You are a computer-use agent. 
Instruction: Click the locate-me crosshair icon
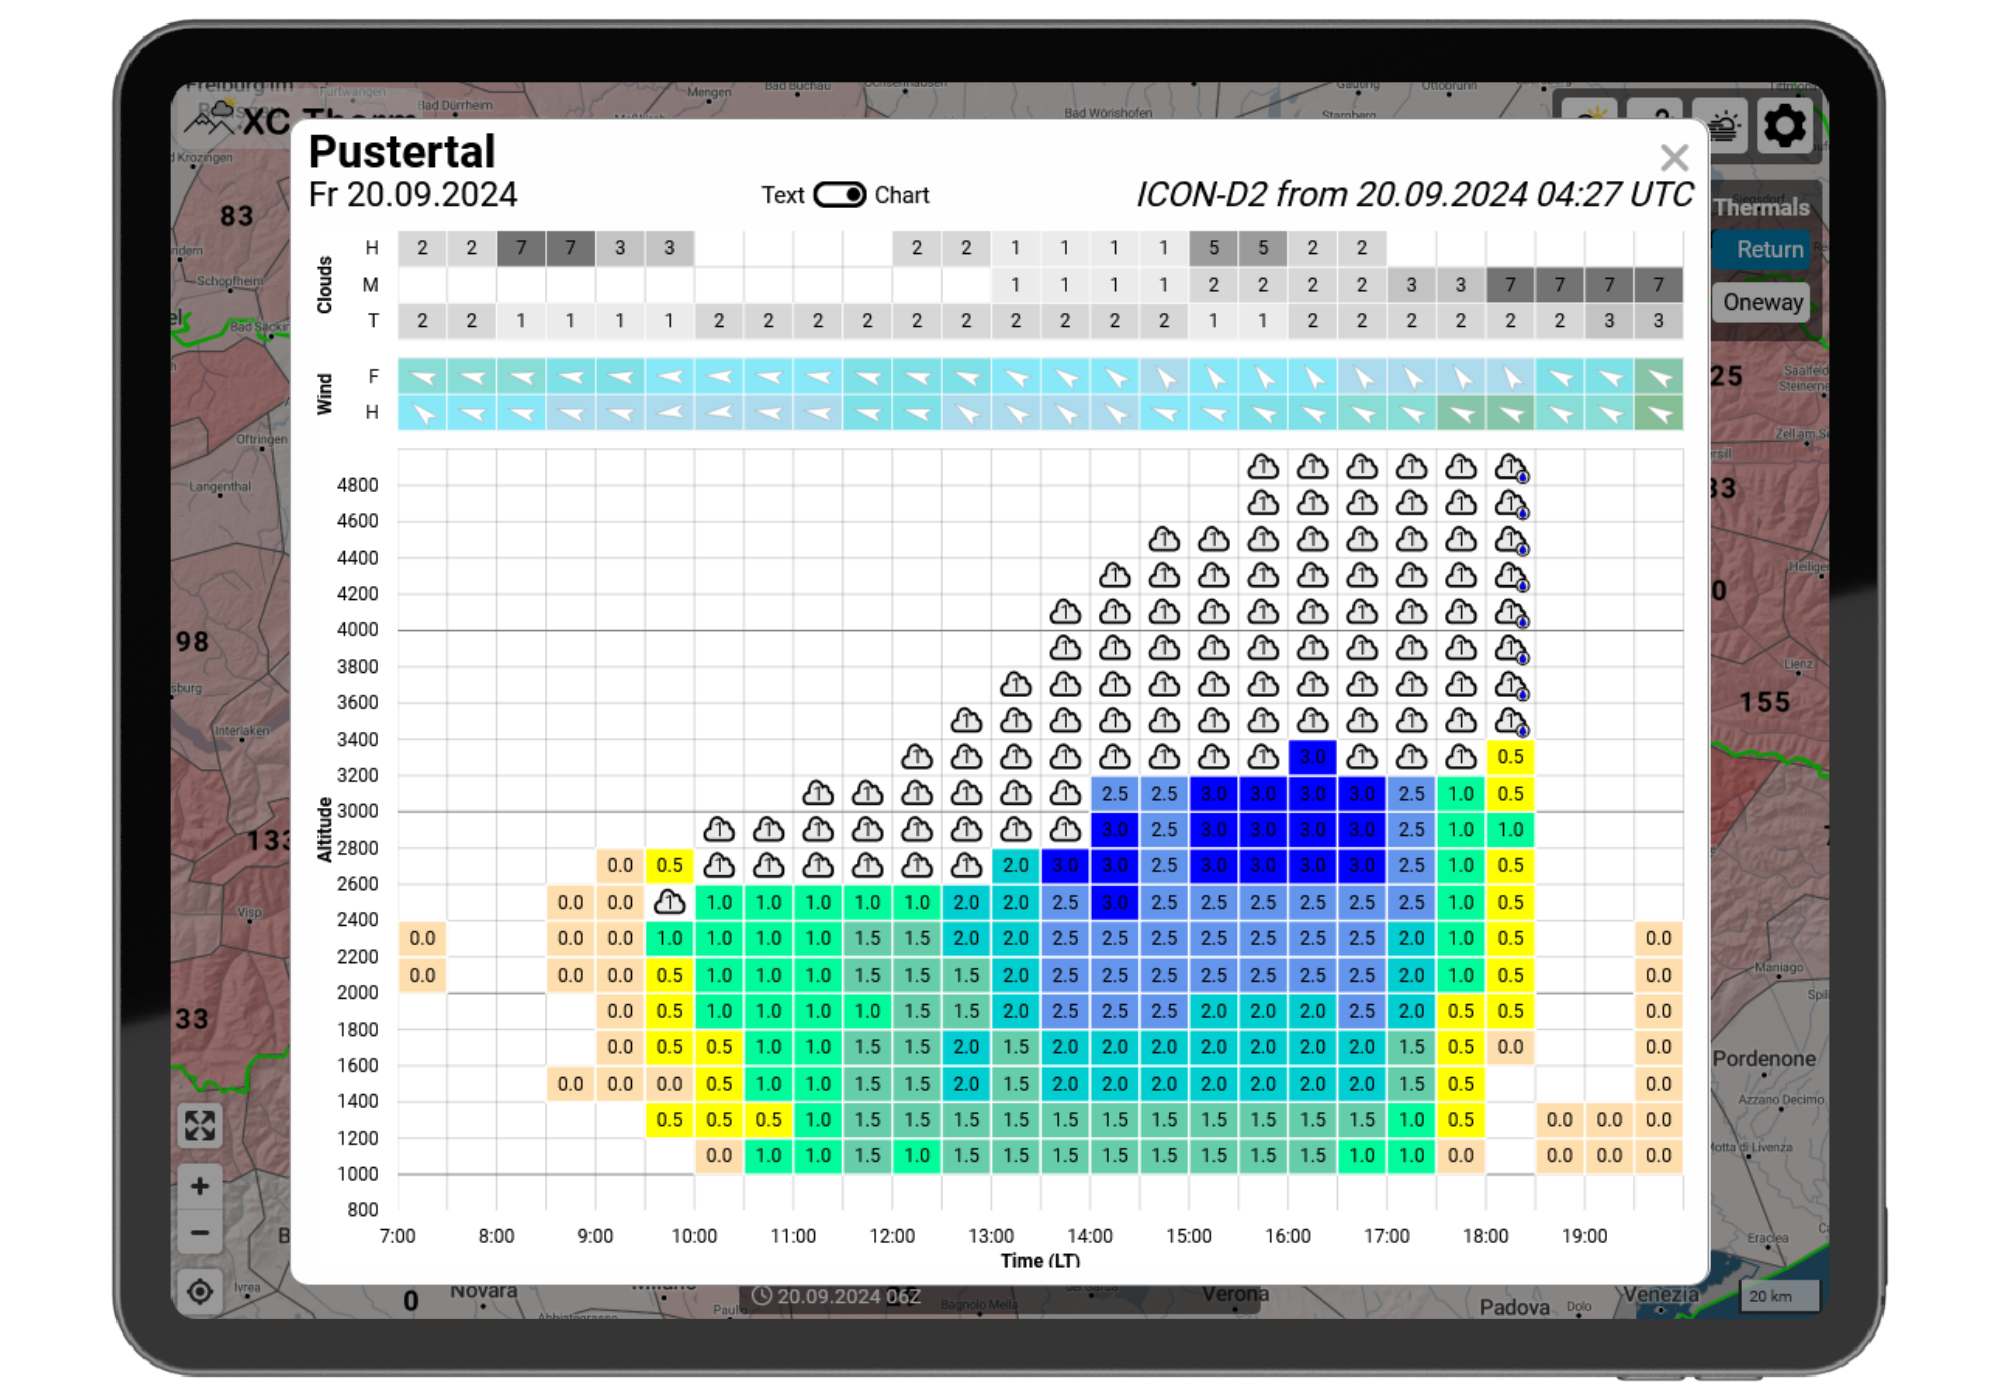pos(200,1291)
